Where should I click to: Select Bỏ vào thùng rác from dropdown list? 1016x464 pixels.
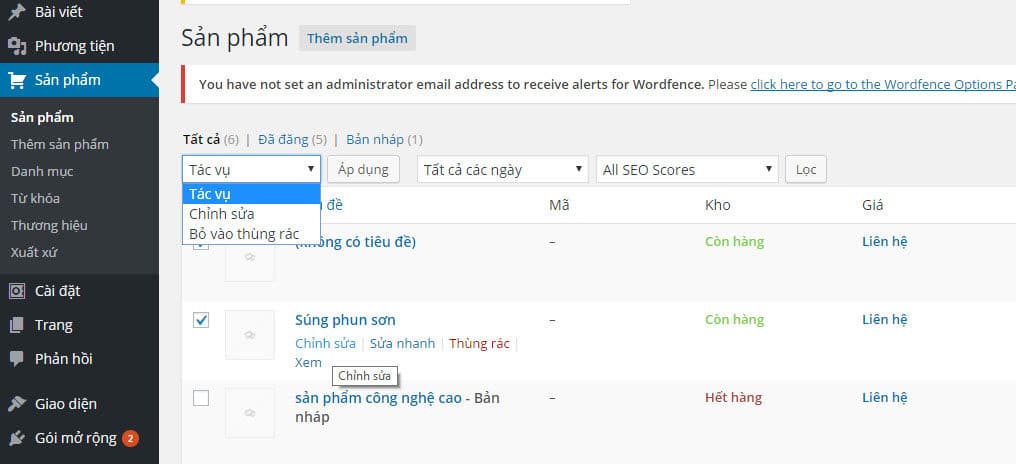244,234
